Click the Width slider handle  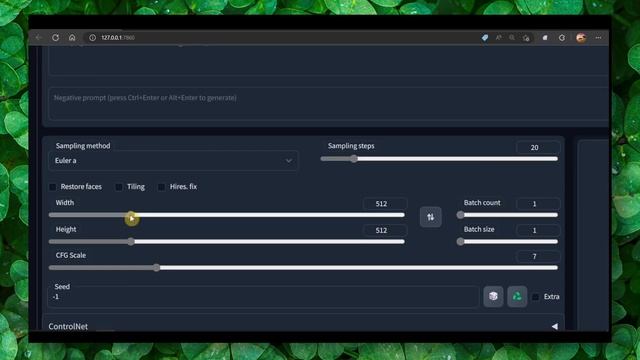131,215
